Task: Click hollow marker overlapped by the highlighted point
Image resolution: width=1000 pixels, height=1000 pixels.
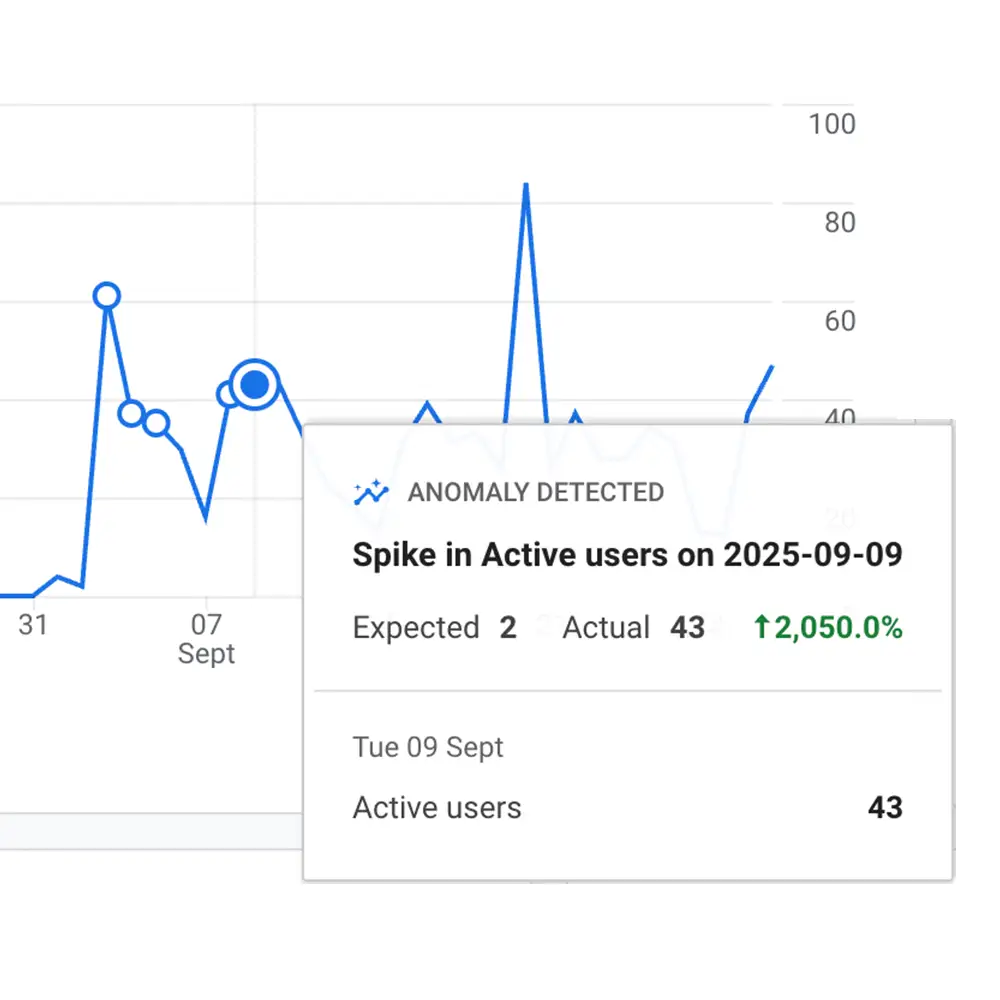Action: pyautogui.click(x=230, y=394)
